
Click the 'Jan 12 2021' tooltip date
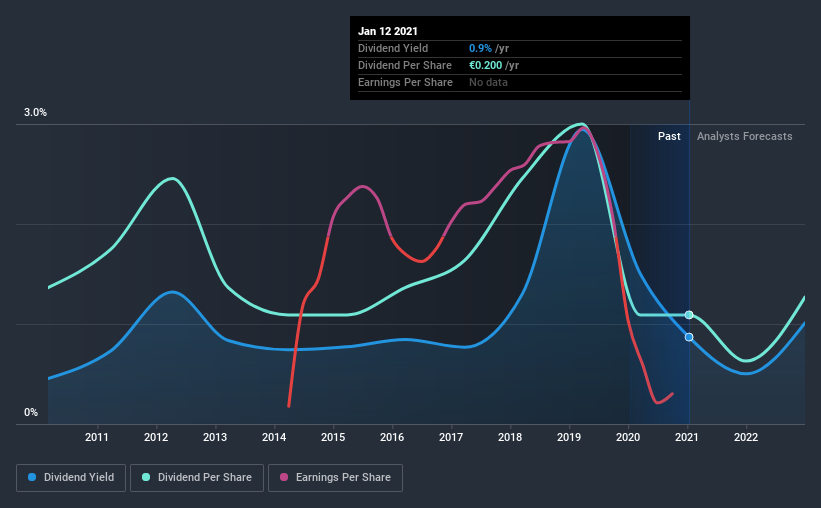click(x=388, y=31)
